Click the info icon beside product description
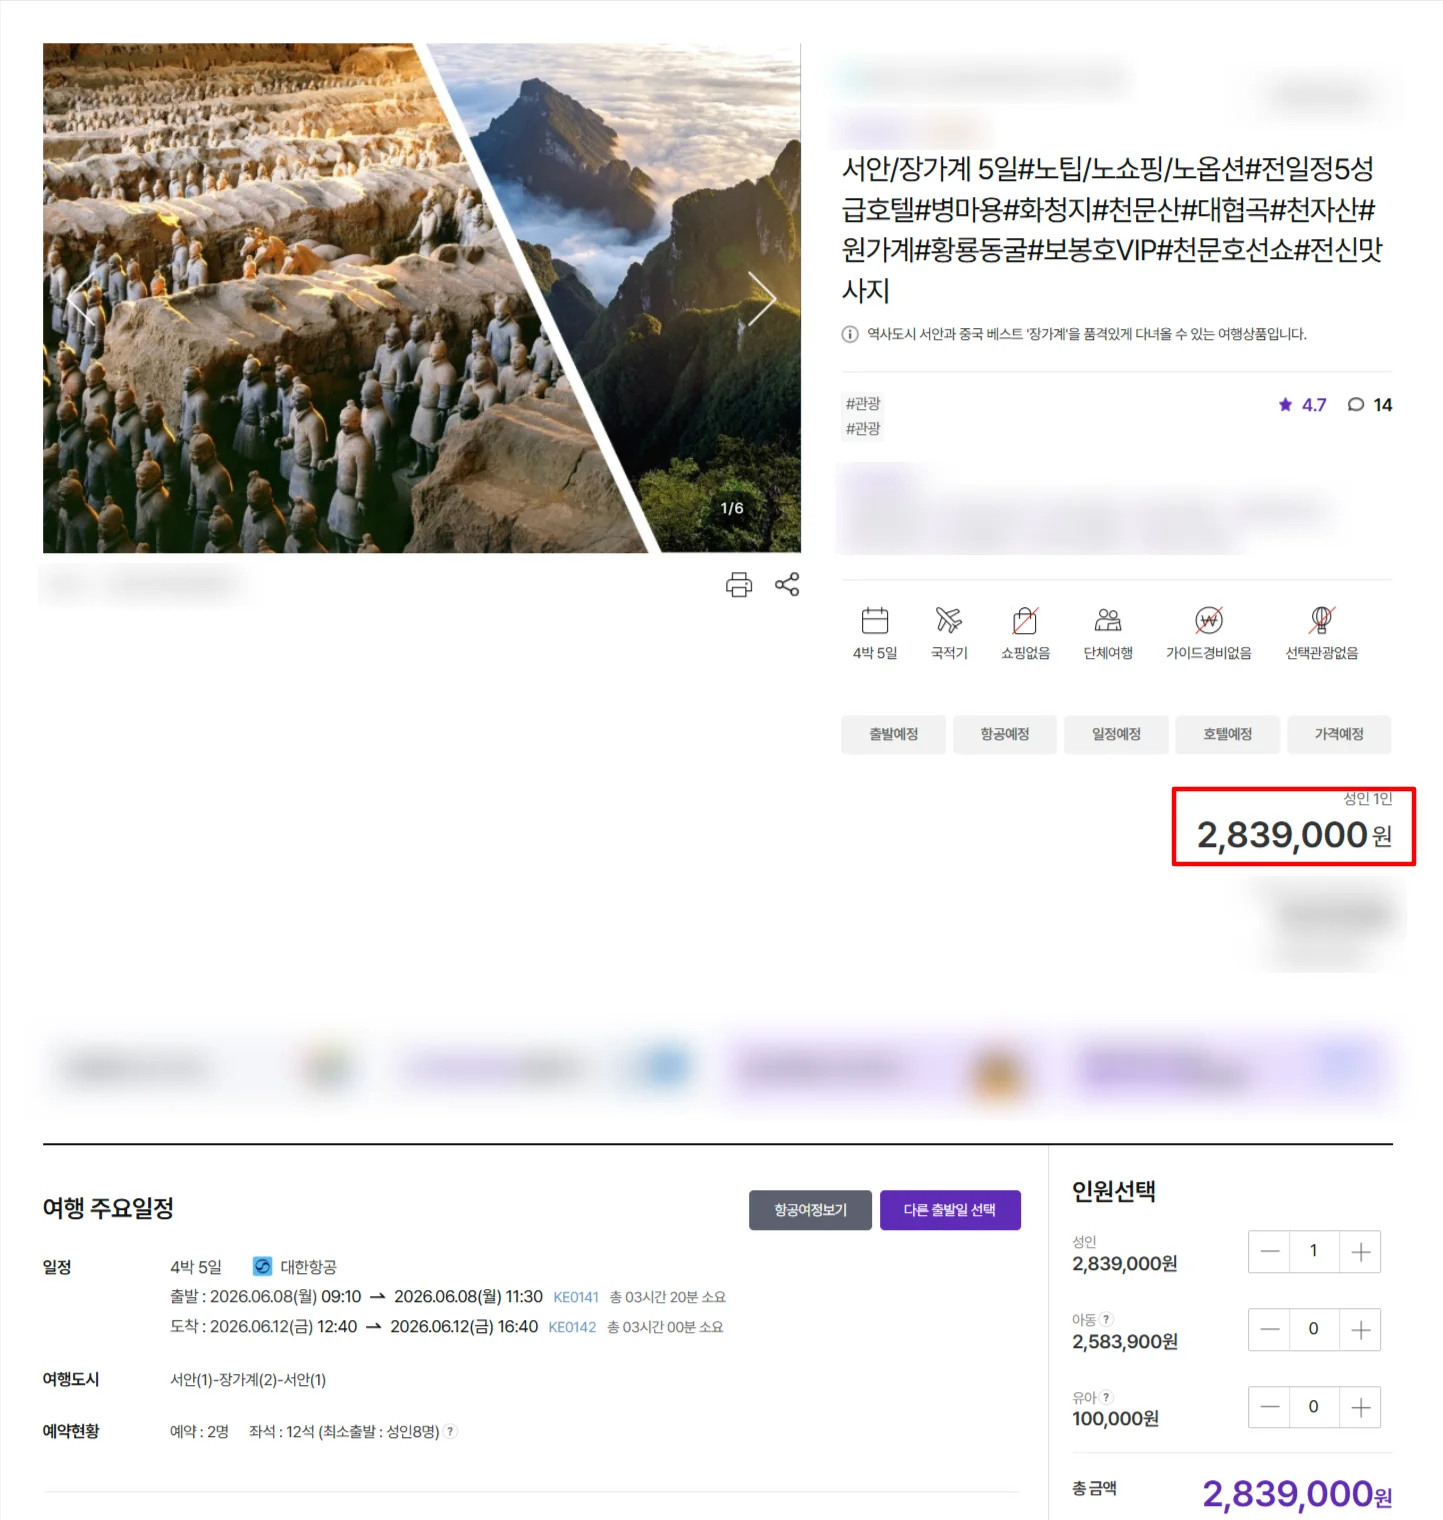 (850, 334)
